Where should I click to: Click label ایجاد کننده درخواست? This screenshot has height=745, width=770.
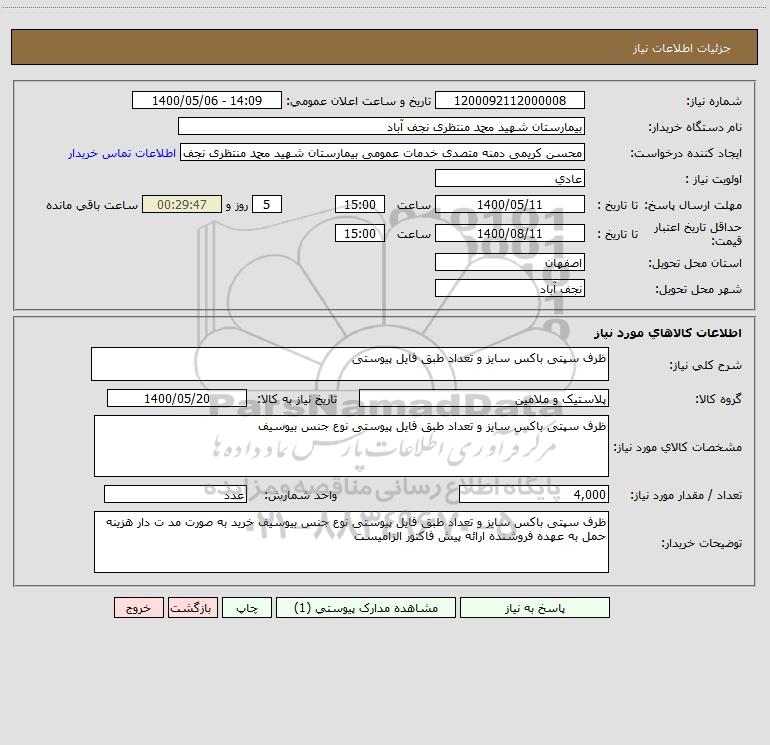pos(686,153)
